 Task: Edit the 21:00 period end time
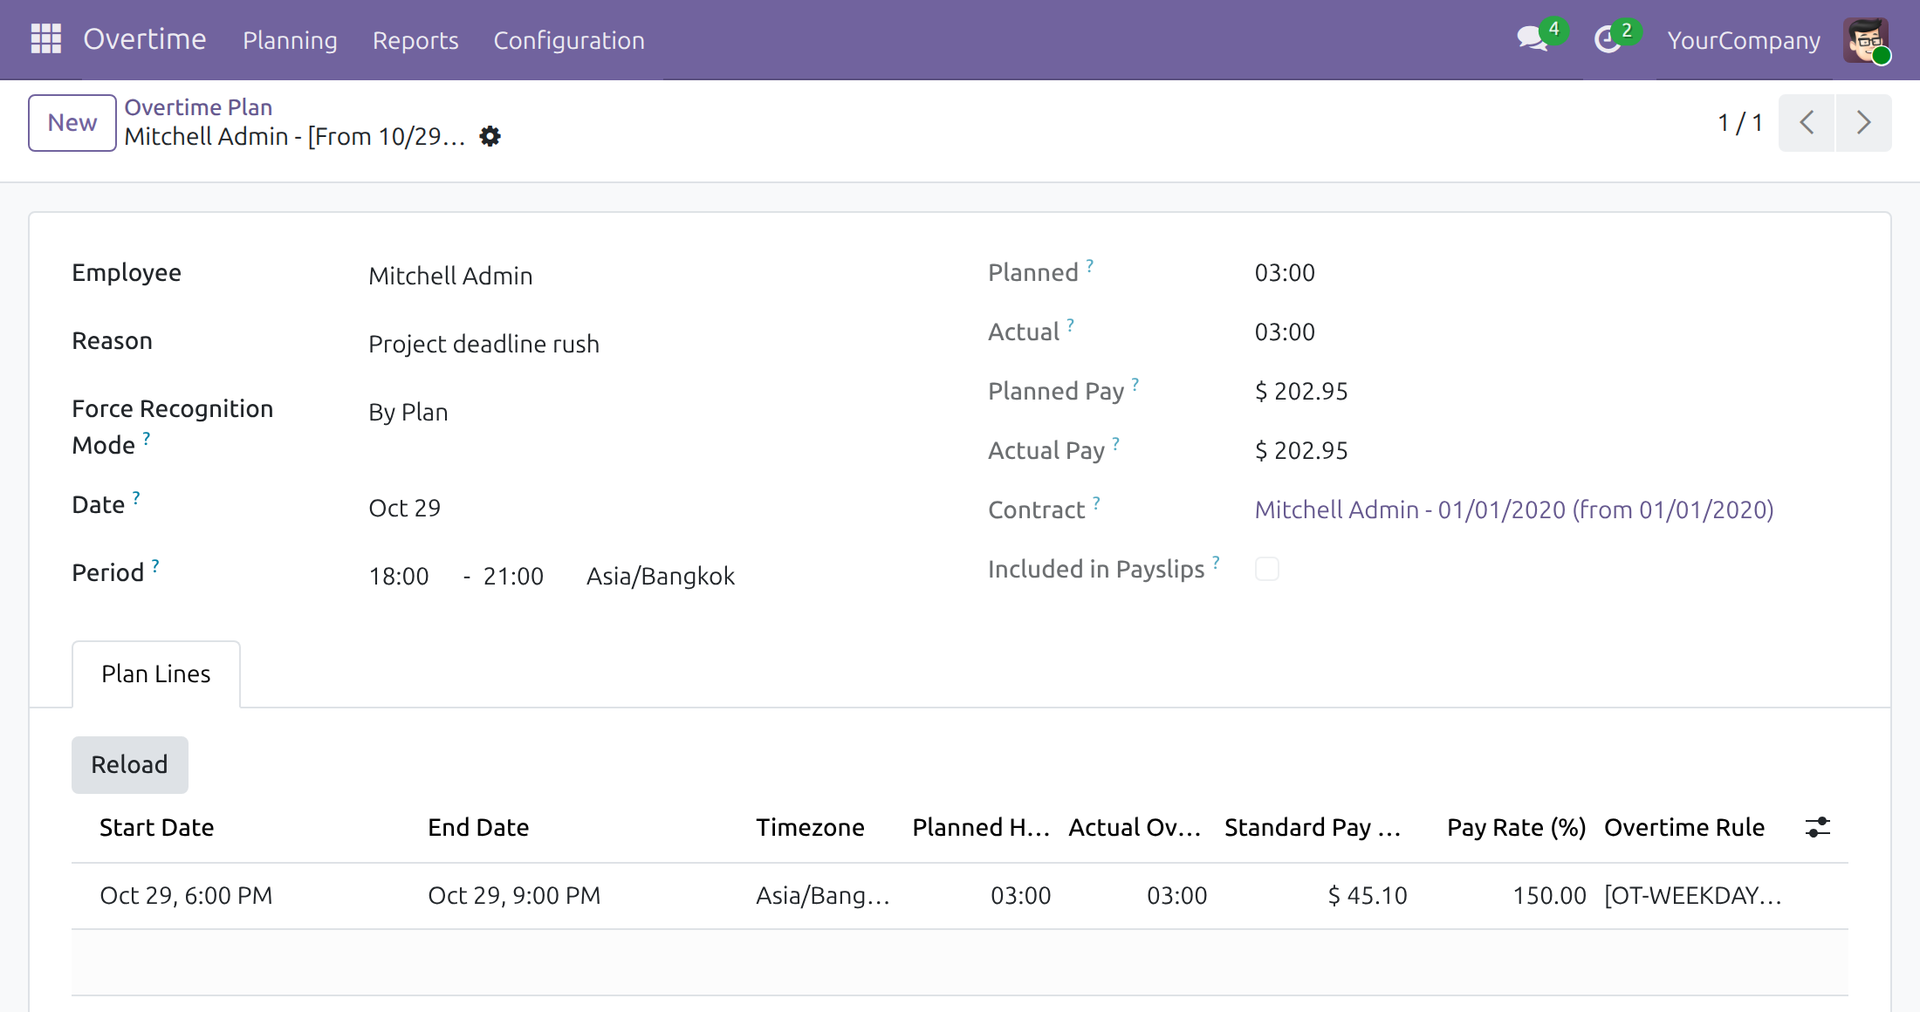pyautogui.click(x=514, y=576)
